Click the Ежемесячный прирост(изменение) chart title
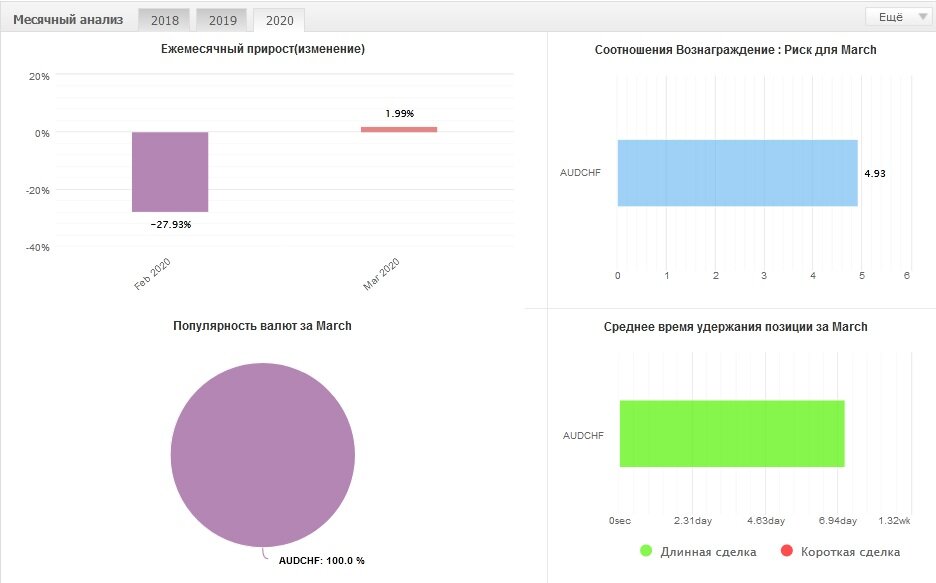Viewport: 936px width, 583px height. [263, 49]
